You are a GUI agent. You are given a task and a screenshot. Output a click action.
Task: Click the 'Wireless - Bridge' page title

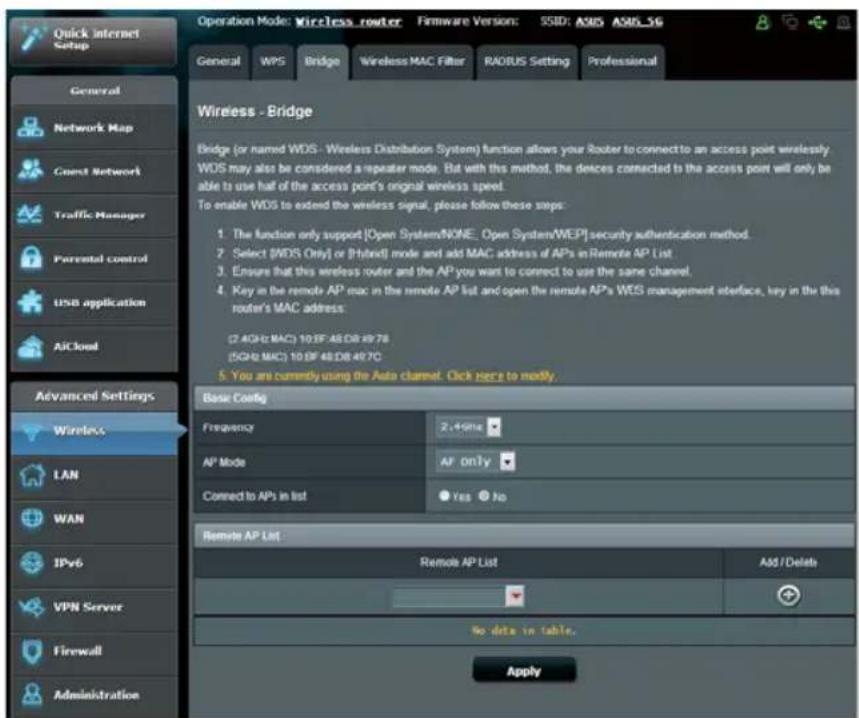(255, 112)
